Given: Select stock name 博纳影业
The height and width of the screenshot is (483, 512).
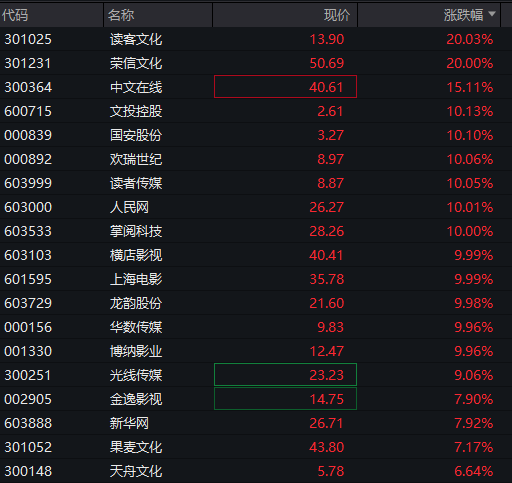Looking at the screenshot, I should coord(136,351).
